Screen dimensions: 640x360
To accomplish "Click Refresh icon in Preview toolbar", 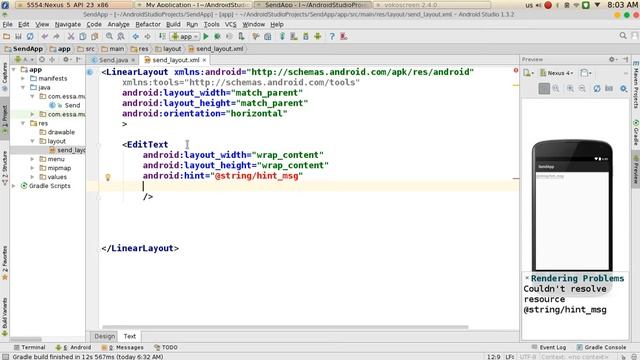I will (x=596, y=88).
